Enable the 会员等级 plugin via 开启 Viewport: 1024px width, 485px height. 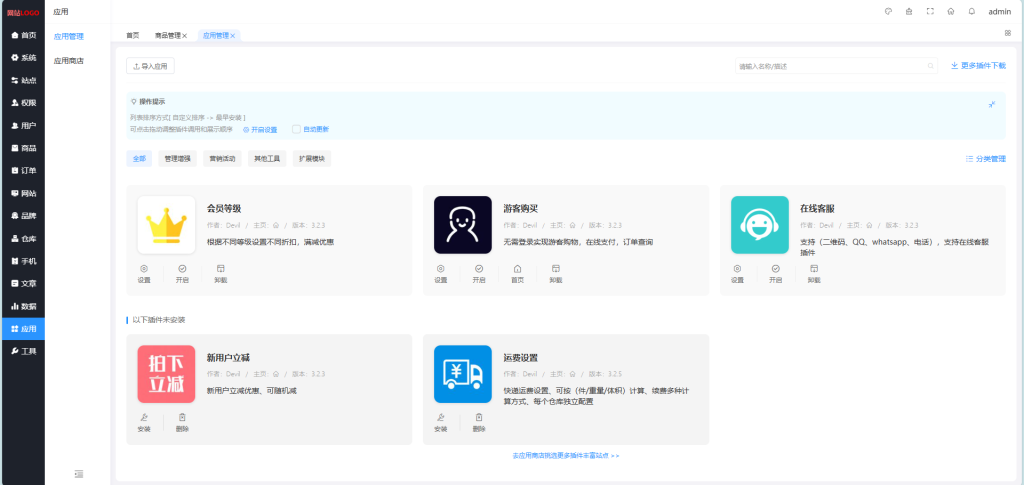[x=182, y=273]
